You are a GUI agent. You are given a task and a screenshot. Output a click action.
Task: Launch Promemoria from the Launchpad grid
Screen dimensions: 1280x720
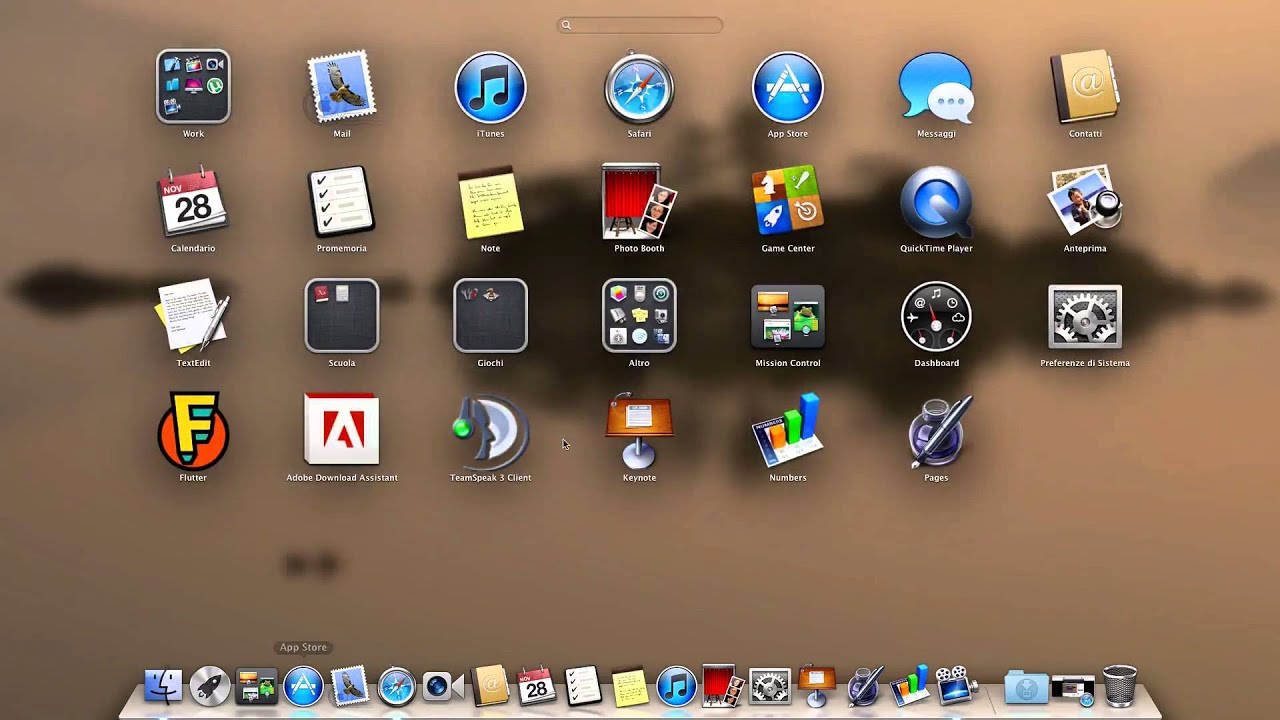click(x=342, y=203)
